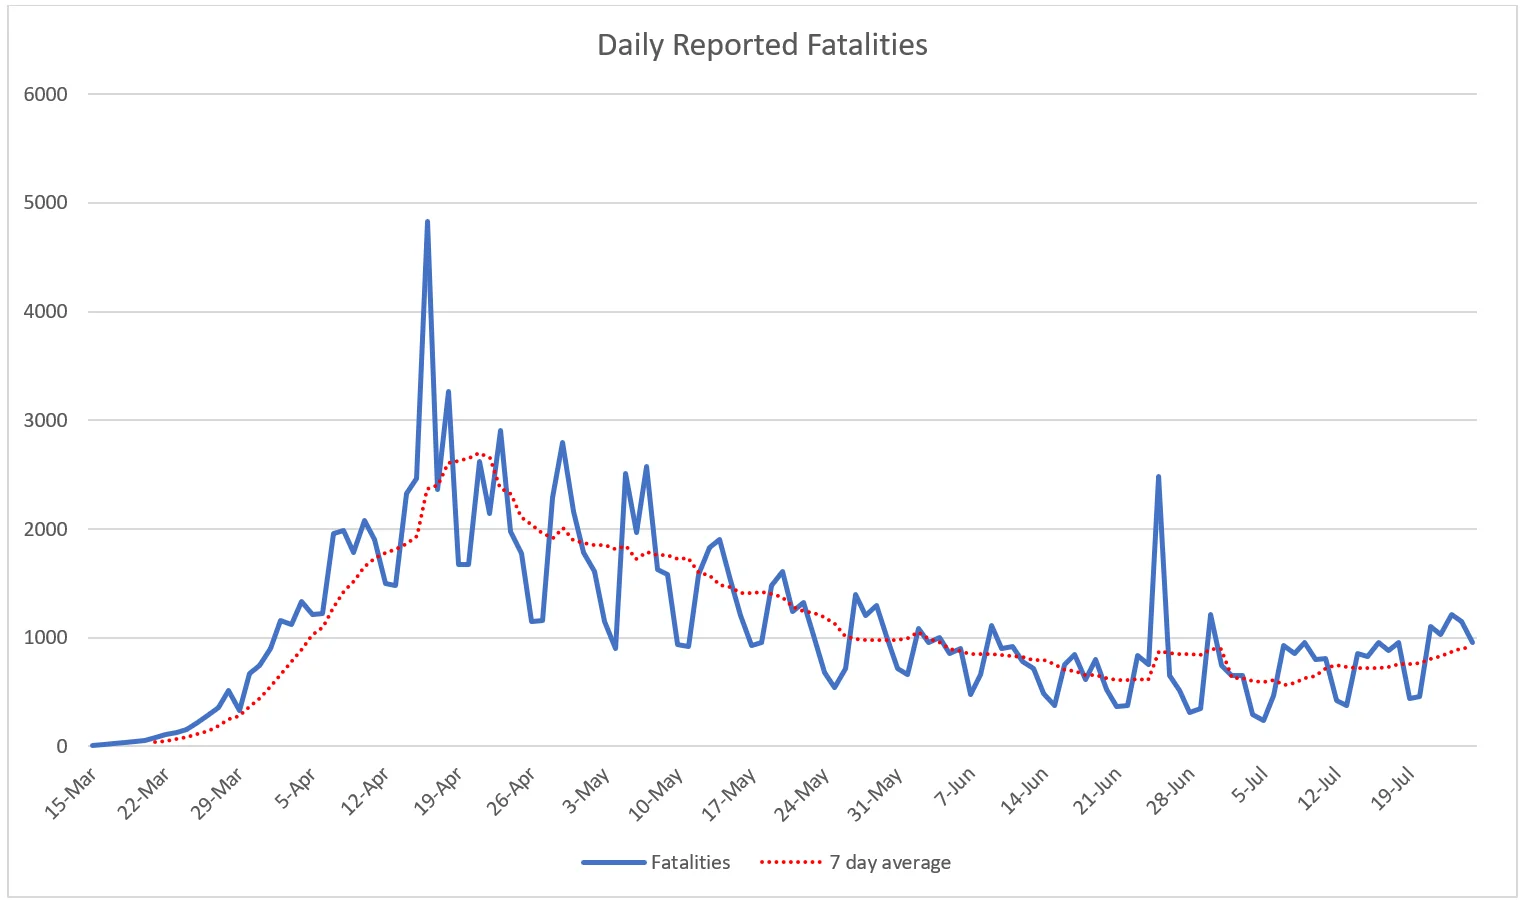This screenshot has width=1521, height=903.
Task: Click the 5-Jul date axis label
Action: pos(1250,786)
